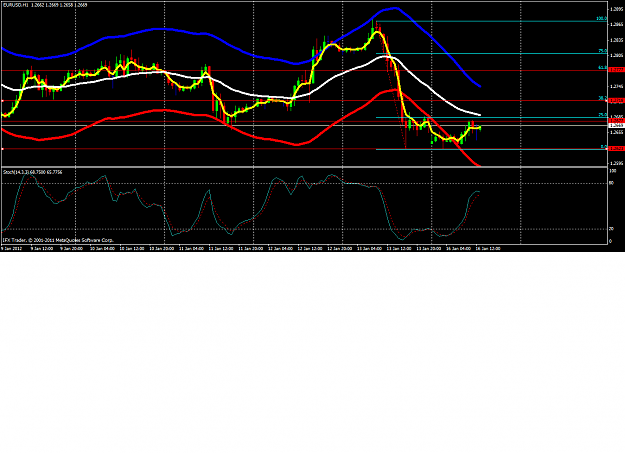This screenshot has width=625, height=453.
Task: Click the 9 Jan 12:00 time label
Action: (x=42, y=248)
